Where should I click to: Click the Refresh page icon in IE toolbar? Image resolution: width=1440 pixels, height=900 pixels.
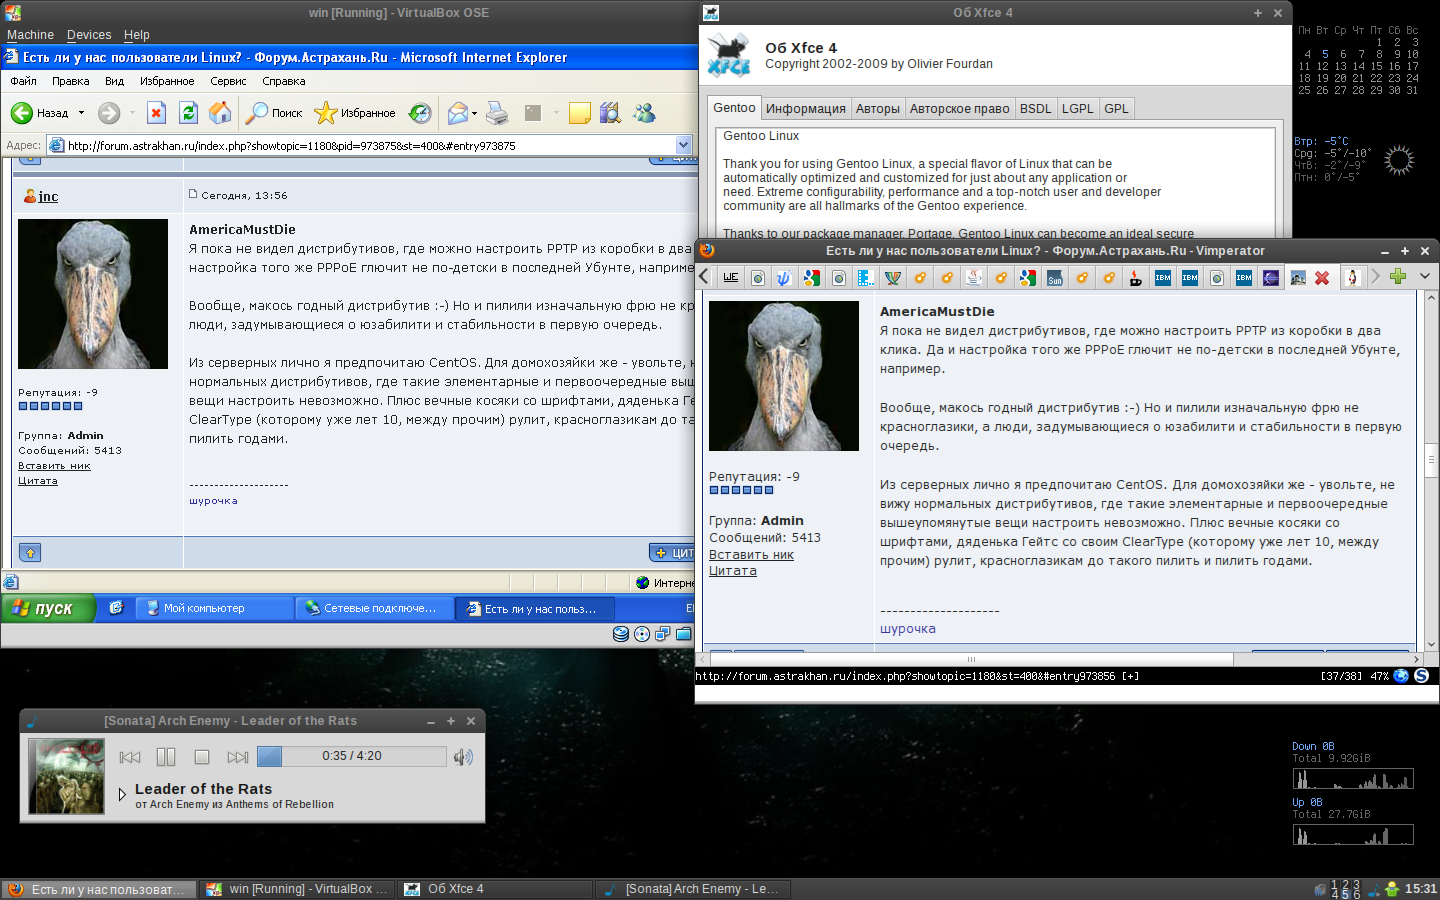coord(188,113)
